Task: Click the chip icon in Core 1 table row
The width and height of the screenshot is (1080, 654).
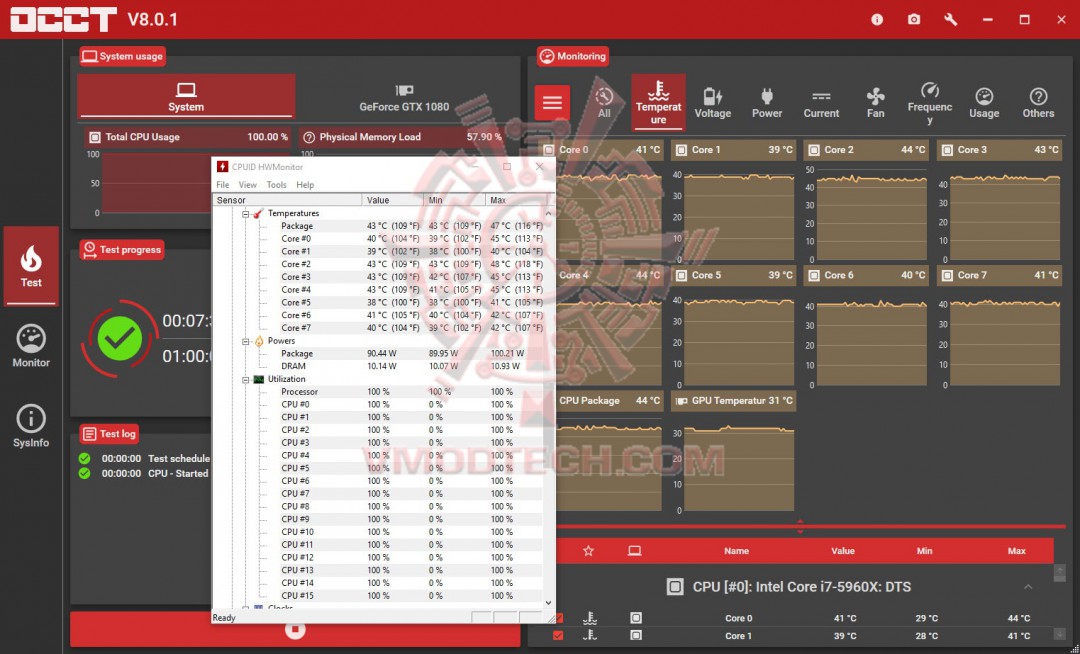Action: tap(636, 635)
